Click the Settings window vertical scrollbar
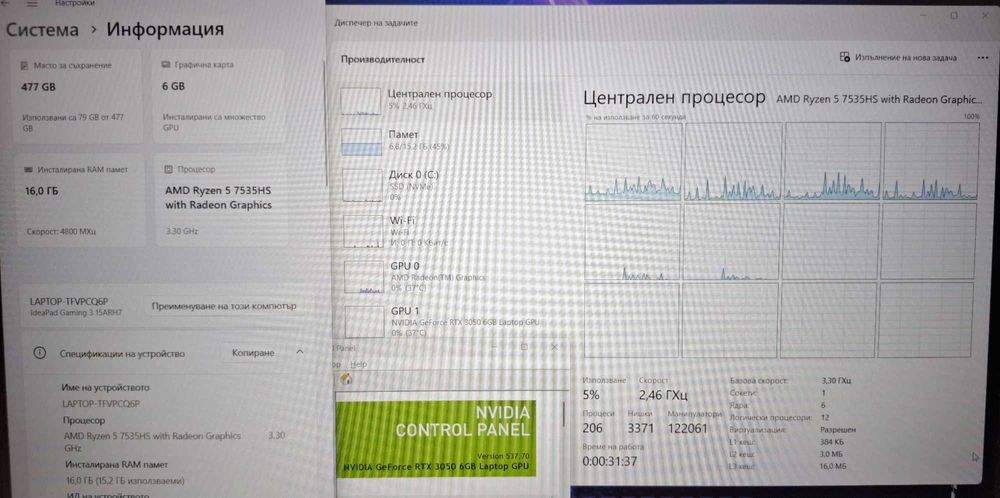Viewport: 1000px width, 498px height. [x=326, y=121]
